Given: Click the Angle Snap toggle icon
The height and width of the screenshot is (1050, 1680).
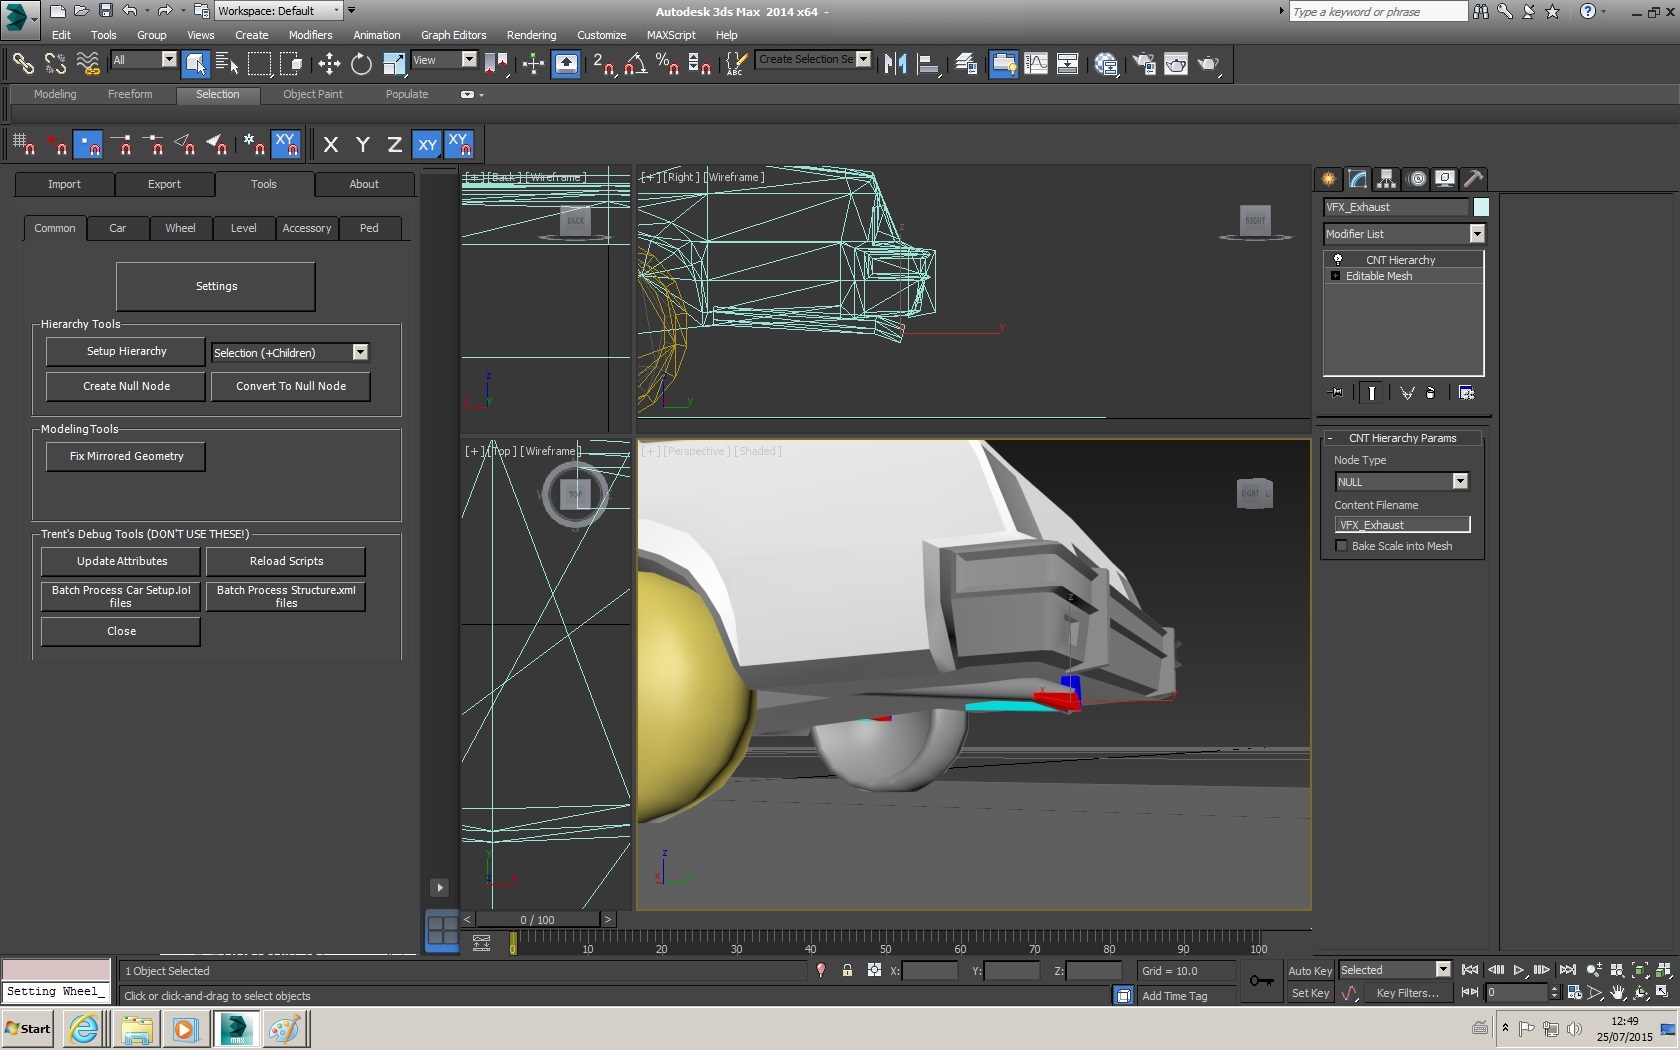Looking at the screenshot, I should (x=635, y=64).
